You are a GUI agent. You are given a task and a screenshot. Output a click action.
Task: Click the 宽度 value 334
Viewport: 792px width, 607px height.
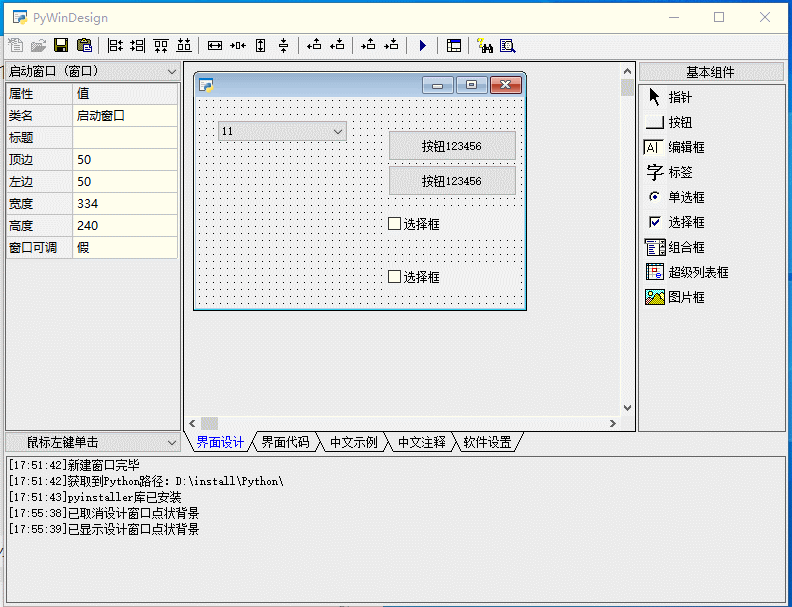tap(125, 204)
